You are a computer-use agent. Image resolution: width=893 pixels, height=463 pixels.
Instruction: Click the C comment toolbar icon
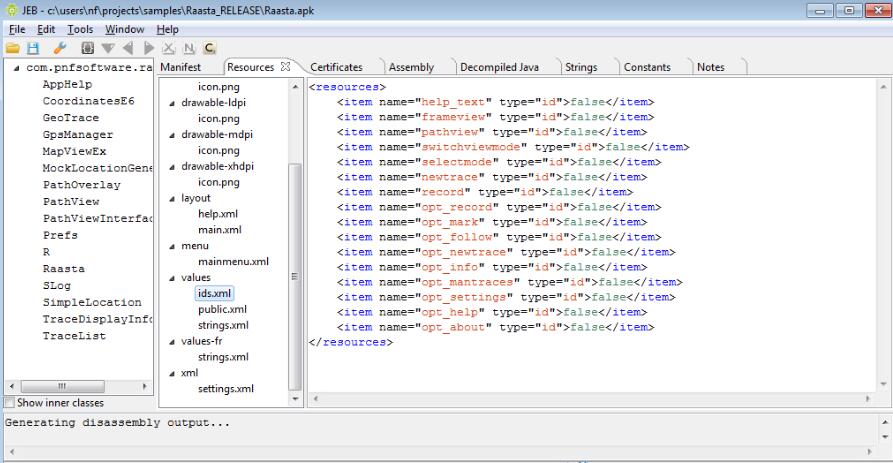pyautogui.click(x=210, y=48)
